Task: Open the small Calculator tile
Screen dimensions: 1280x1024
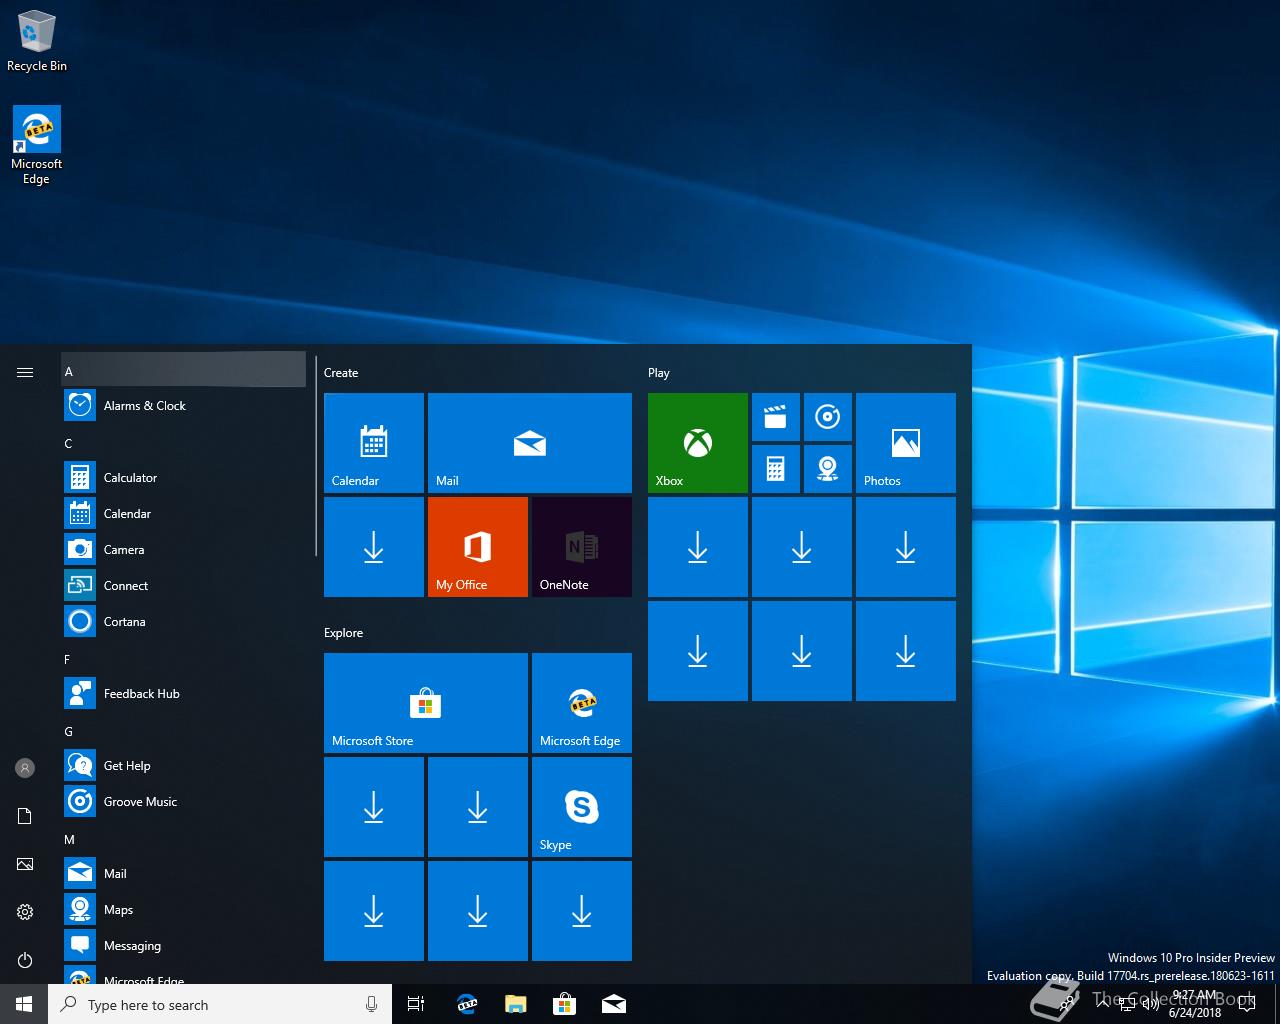Action: click(x=776, y=469)
